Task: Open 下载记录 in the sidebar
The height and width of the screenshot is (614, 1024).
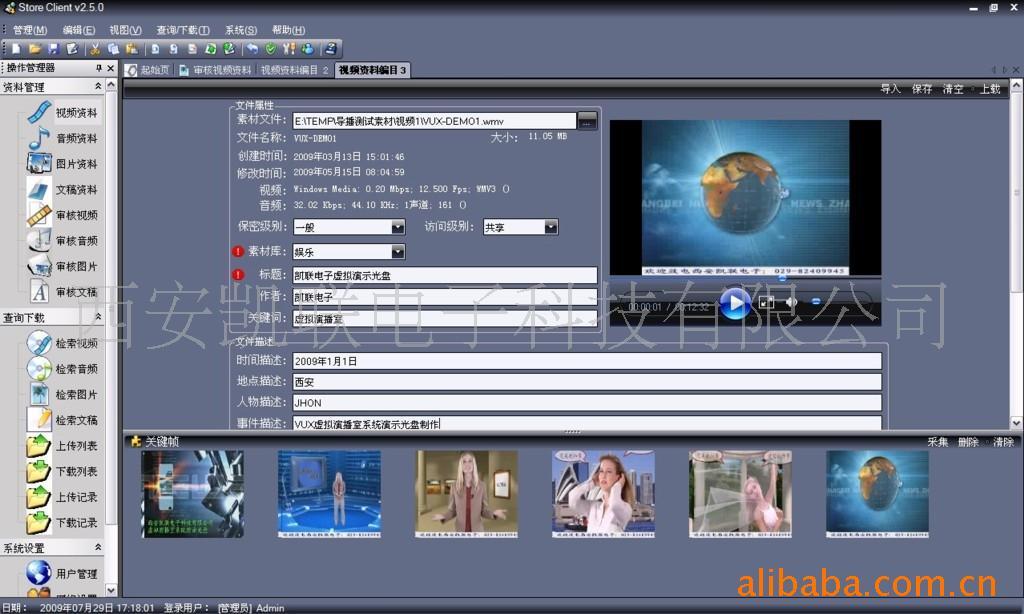Action: click(x=63, y=523)
